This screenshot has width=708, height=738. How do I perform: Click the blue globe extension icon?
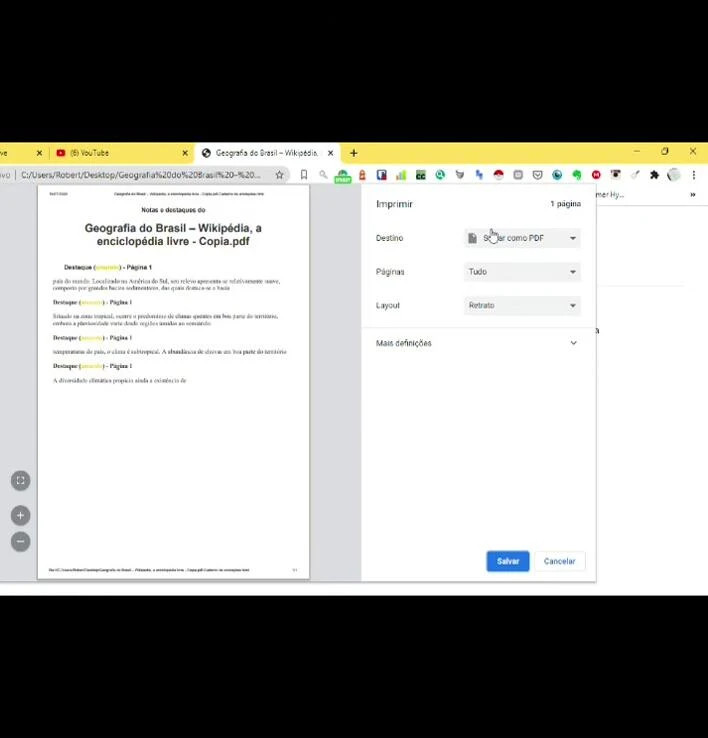pos(557,175)
